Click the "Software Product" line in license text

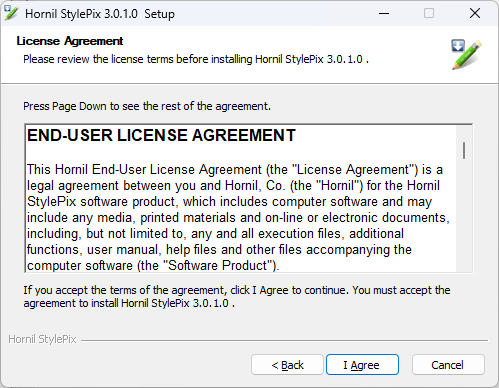pyautogui.click(x=153, y=265)
